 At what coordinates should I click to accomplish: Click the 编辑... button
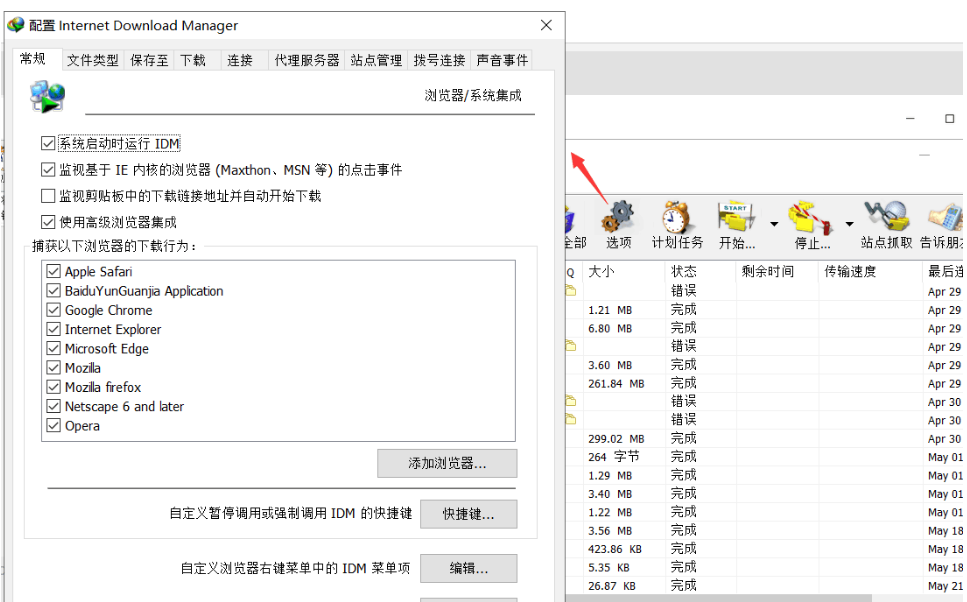(468, 568)
